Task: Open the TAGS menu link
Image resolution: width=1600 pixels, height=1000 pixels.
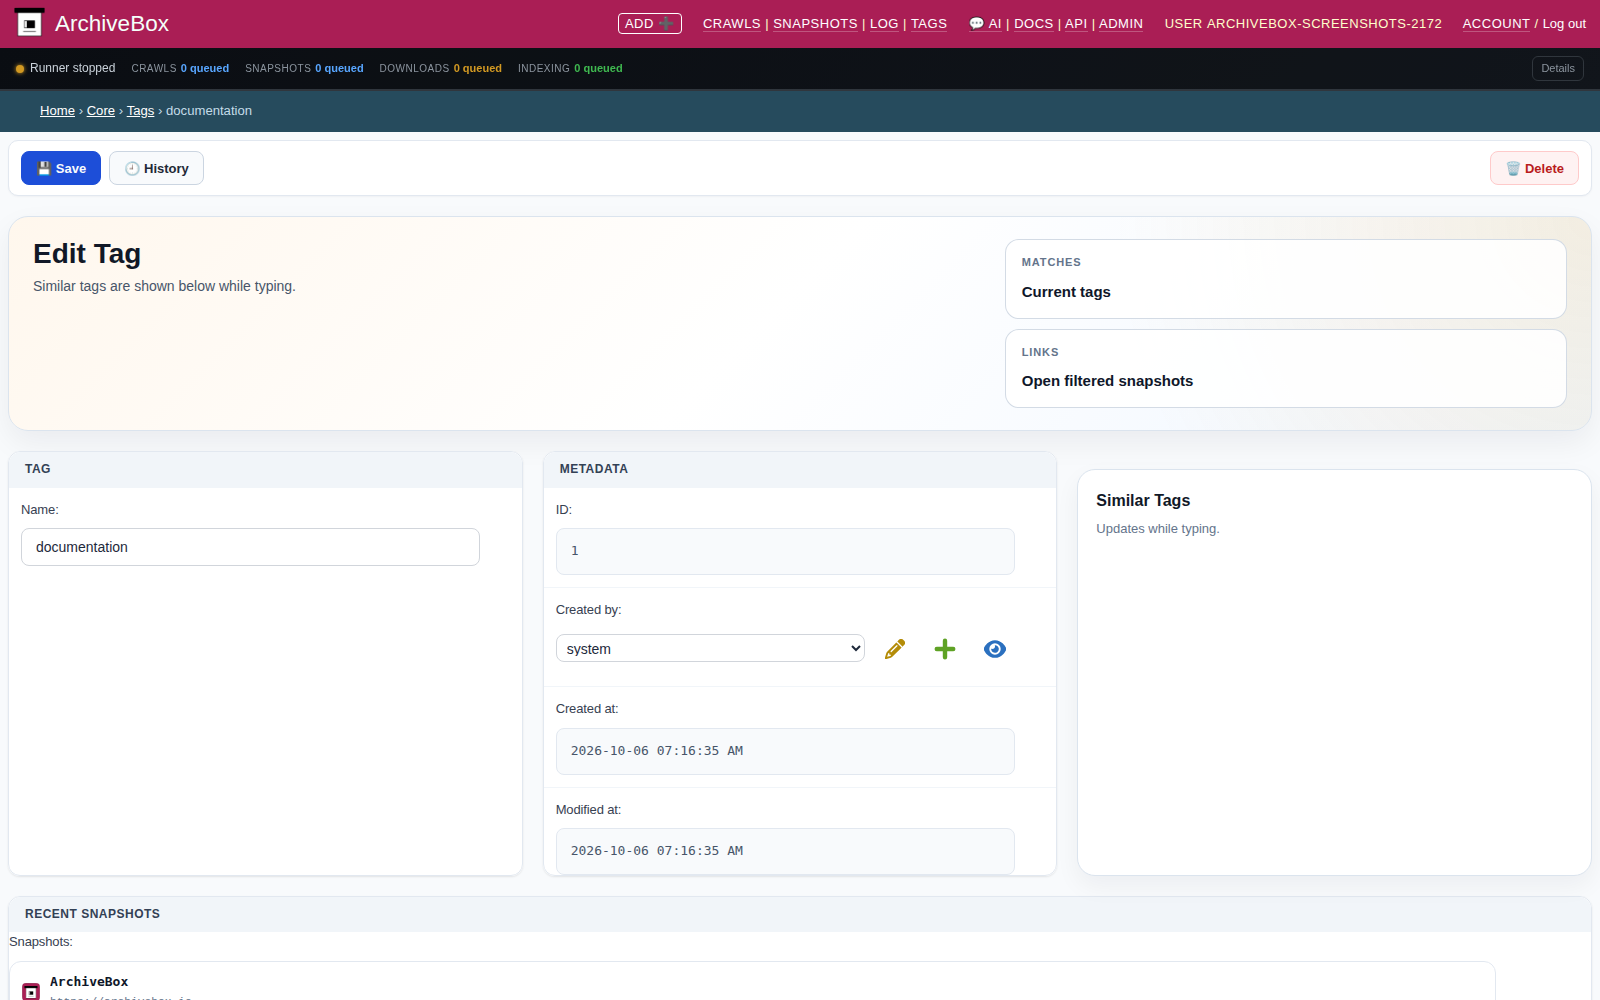Action: [x=929, y=23]
